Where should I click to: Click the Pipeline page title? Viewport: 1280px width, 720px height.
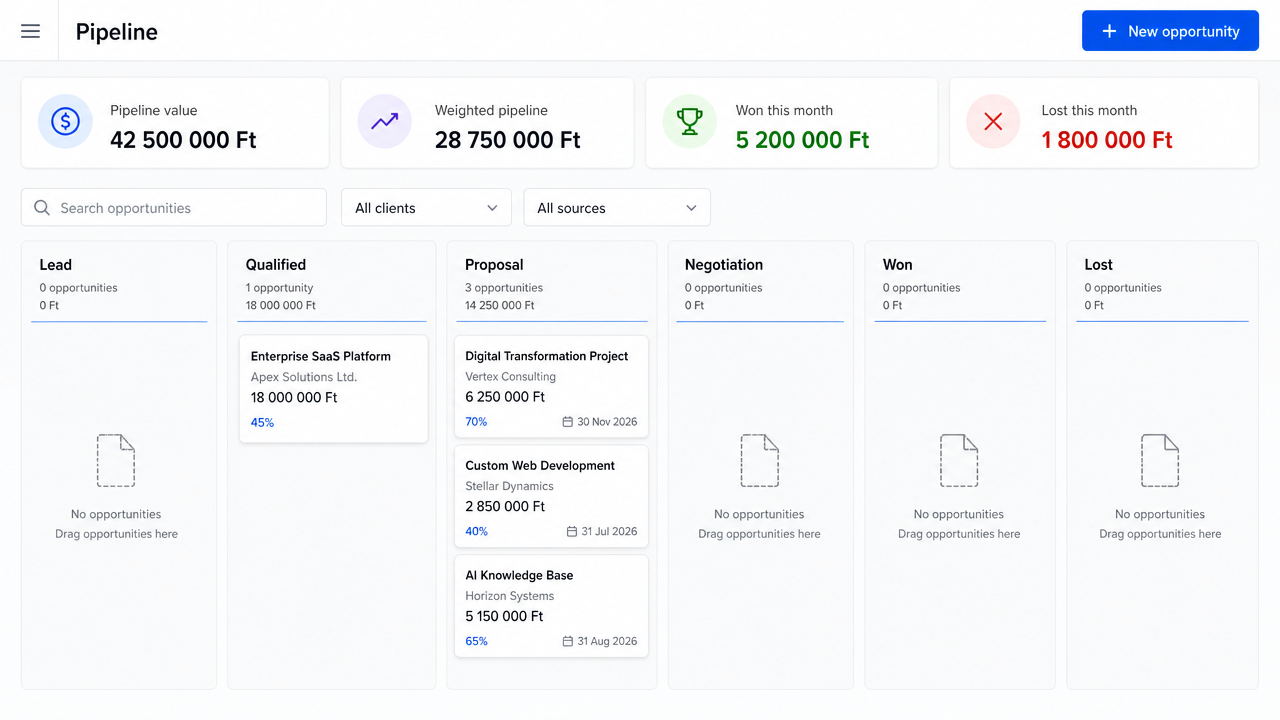(117, 32)
